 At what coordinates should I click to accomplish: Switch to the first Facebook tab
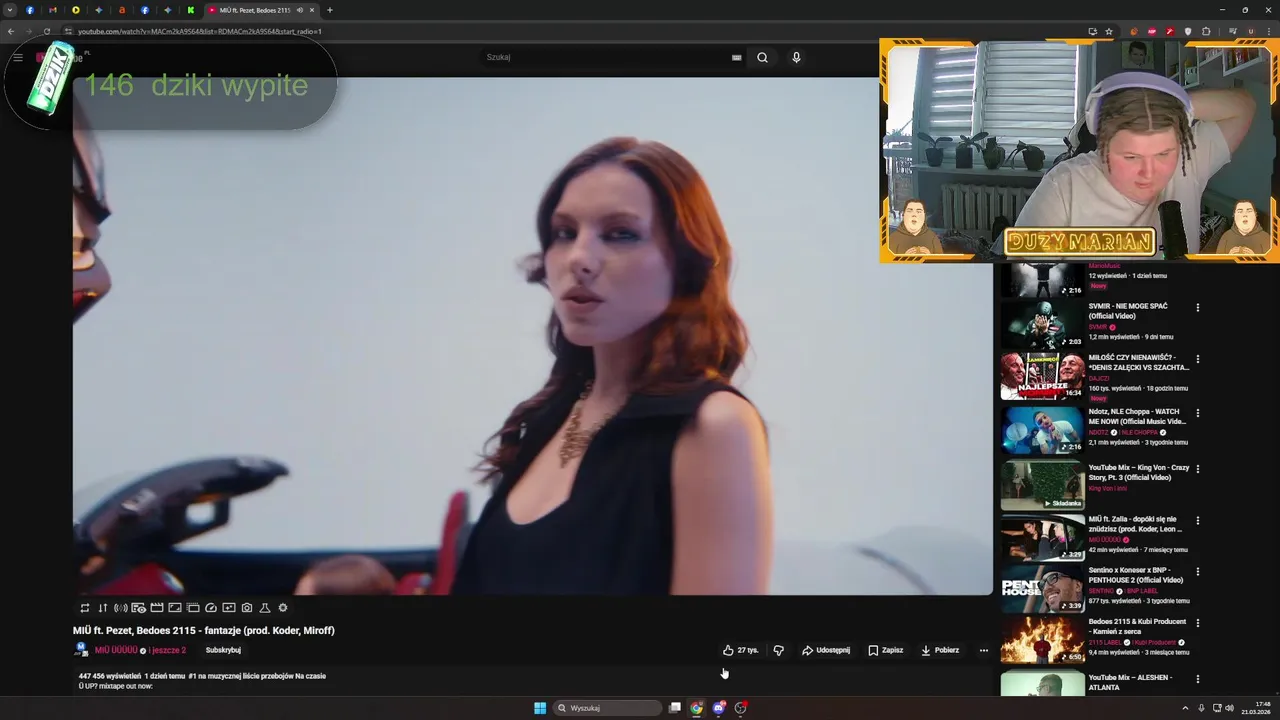[x=30, y=10]
